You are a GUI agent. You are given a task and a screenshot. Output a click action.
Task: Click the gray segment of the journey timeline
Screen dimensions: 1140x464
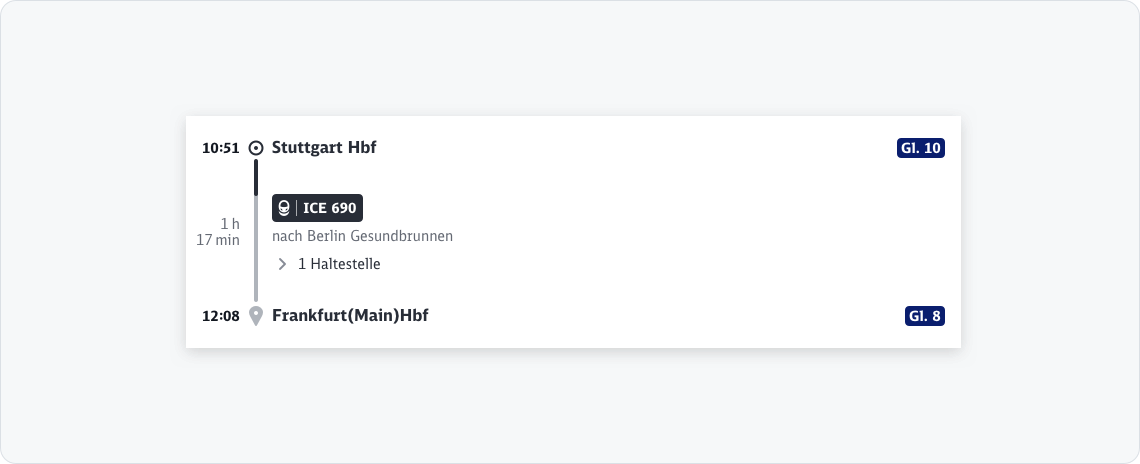point(256,250)
